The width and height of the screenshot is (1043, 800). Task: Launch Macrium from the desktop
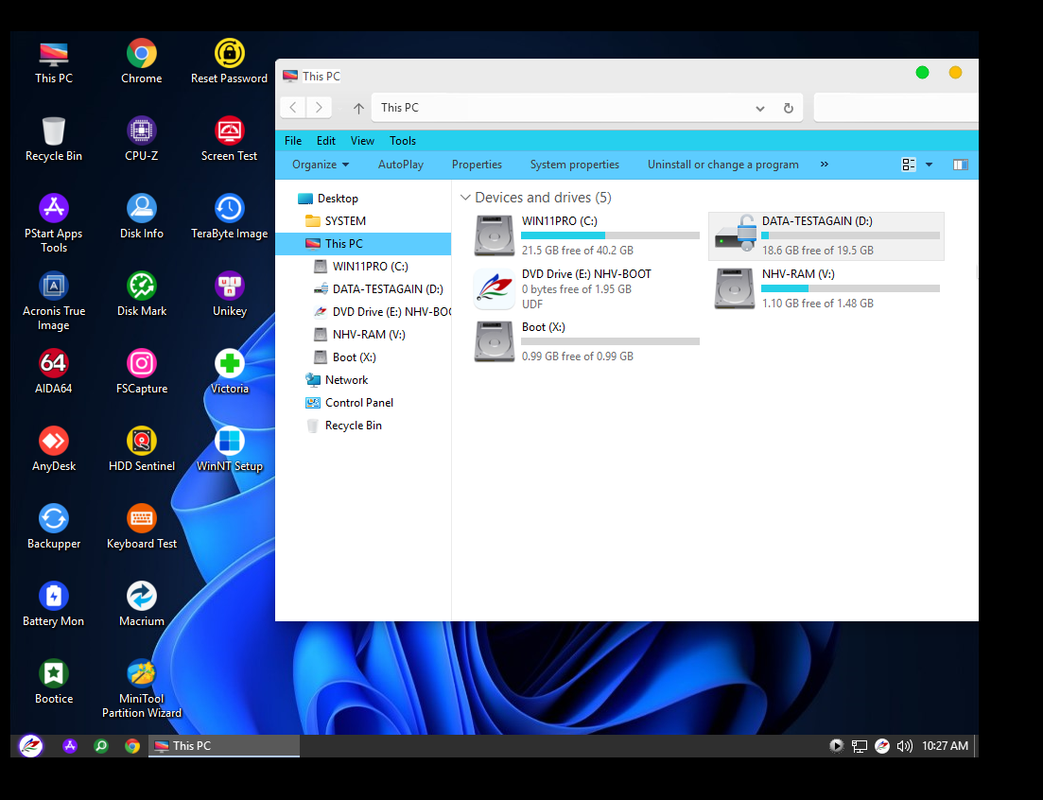[141, 604]
